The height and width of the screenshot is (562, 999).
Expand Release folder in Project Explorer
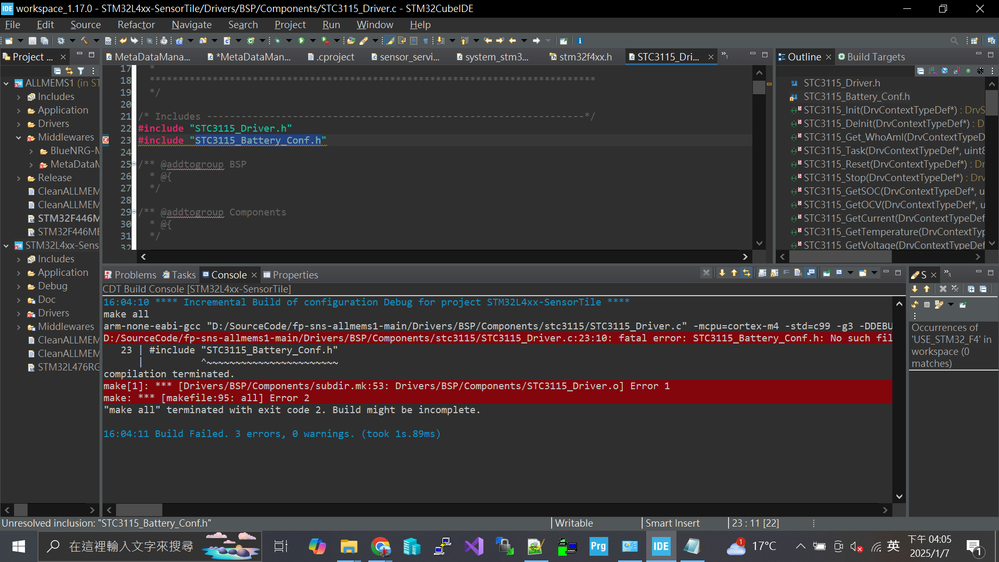point(18,178)
